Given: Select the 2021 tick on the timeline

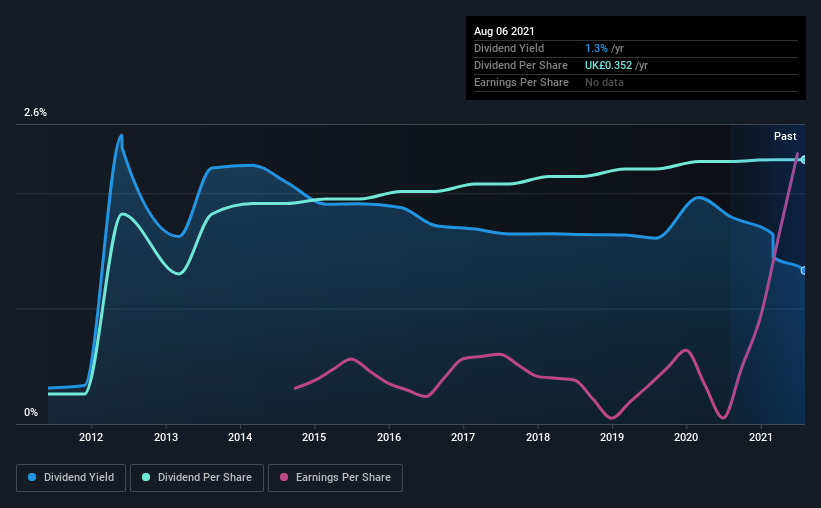Looking at the screenshot, I should click(x=760, y=437).
